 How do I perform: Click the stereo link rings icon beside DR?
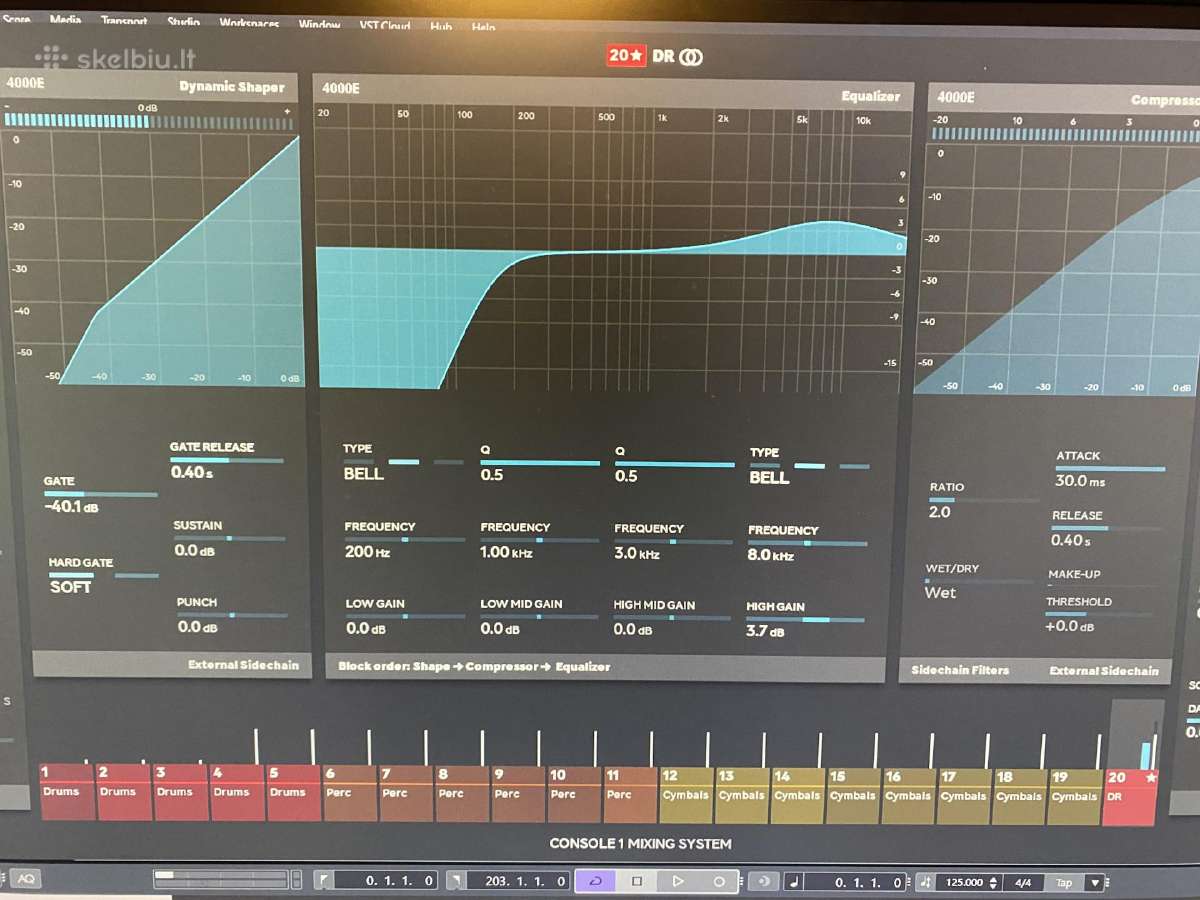691,57
